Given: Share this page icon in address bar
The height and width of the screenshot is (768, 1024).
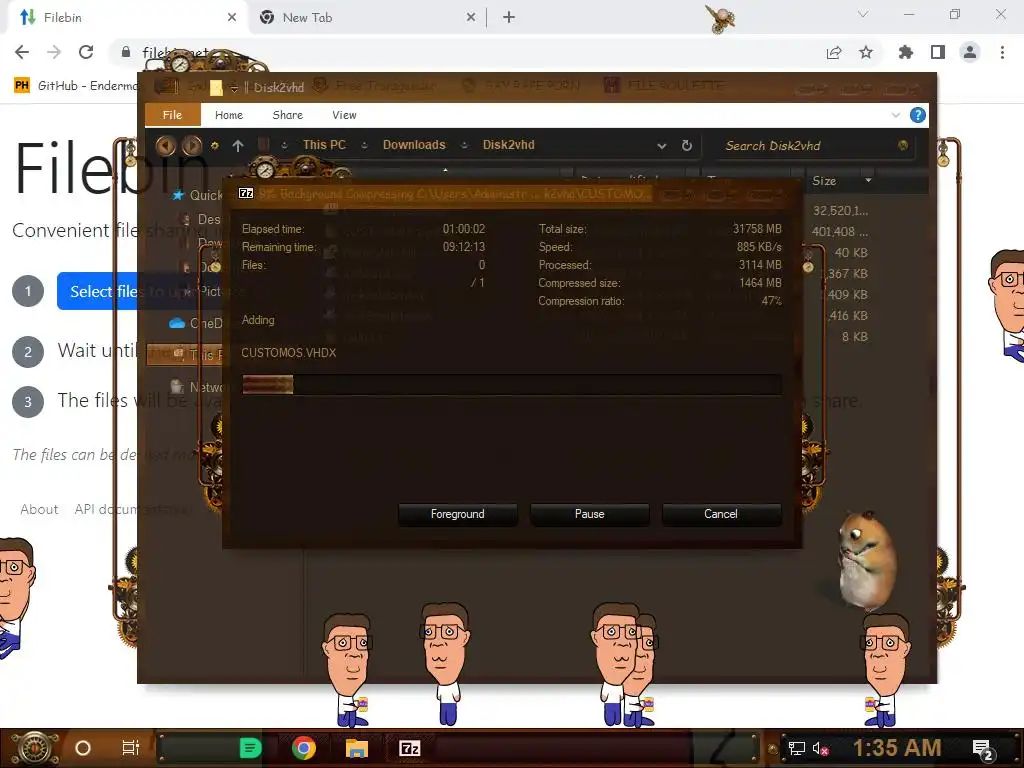Looking at the screenshot, I should pyautogui.click(x=834, y=53).
